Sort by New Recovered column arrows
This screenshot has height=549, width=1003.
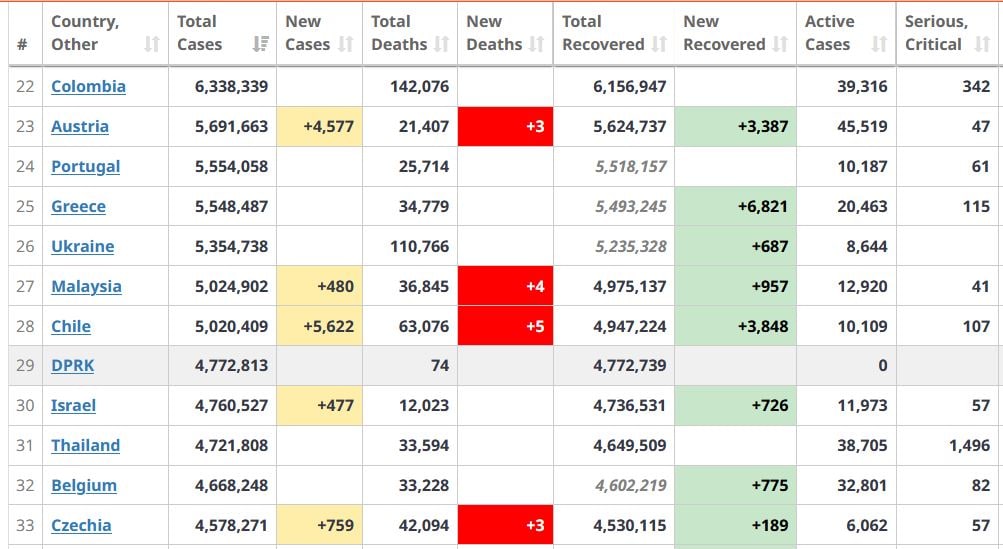(x=780, y=44)
